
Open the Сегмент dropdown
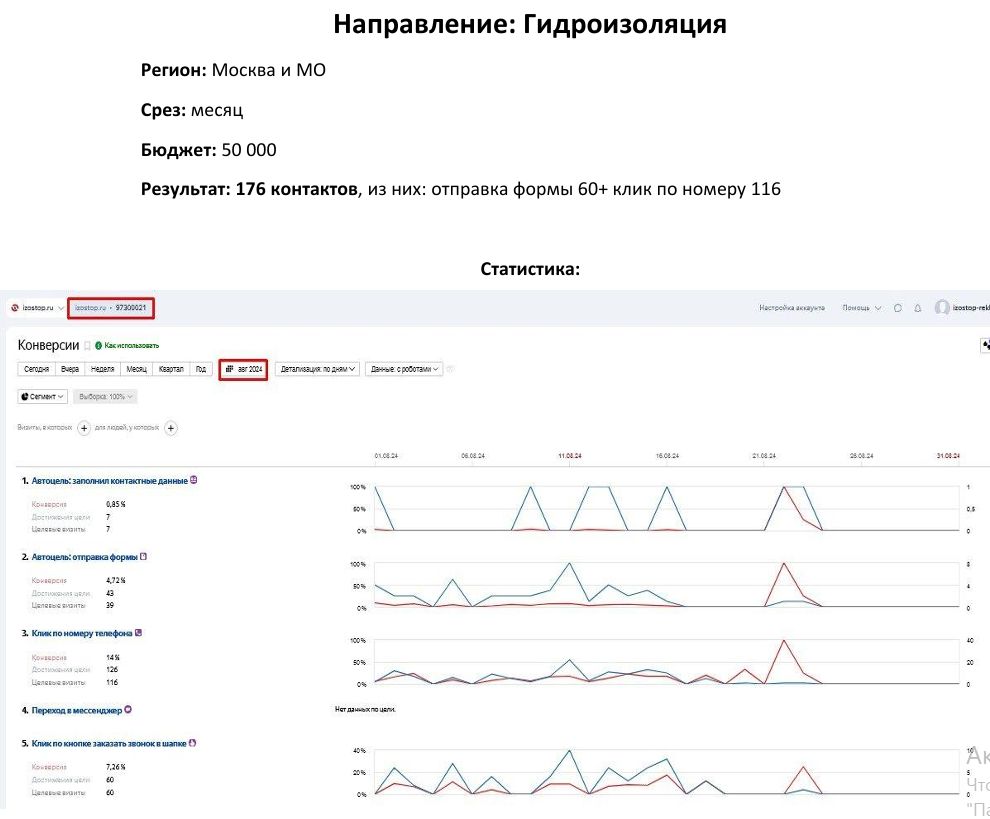pyautogui.click(x=42, y=397)
